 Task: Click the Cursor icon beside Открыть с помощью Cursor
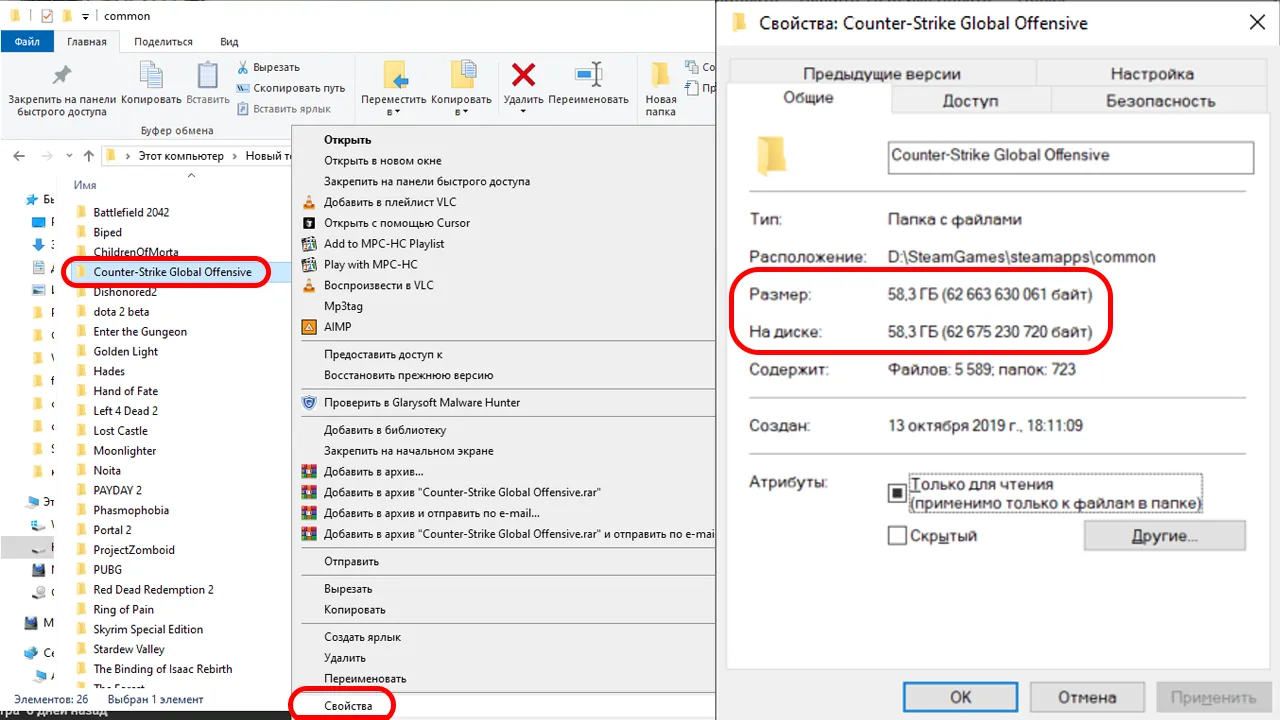[x=309, y=223]
